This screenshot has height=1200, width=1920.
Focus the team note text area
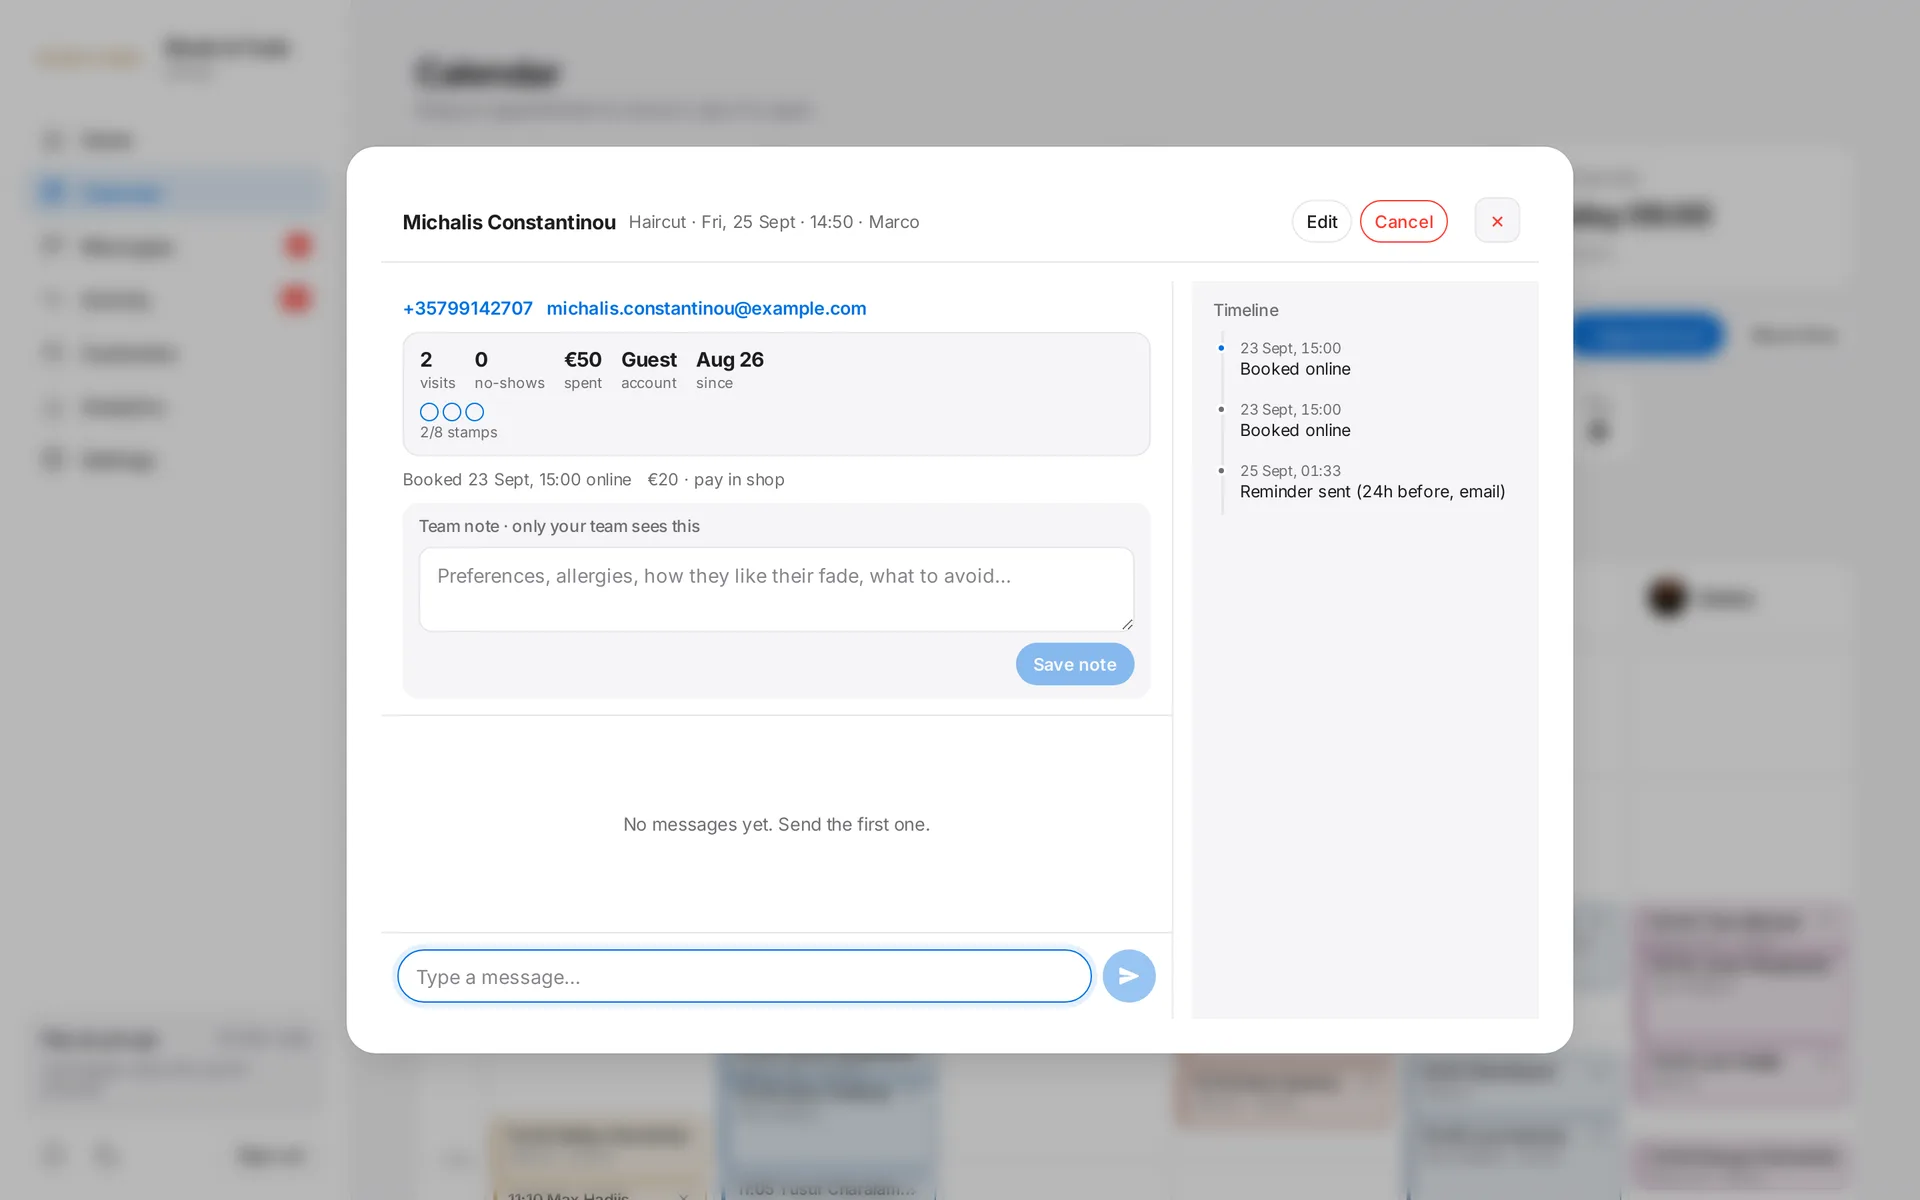coord(776,589)
